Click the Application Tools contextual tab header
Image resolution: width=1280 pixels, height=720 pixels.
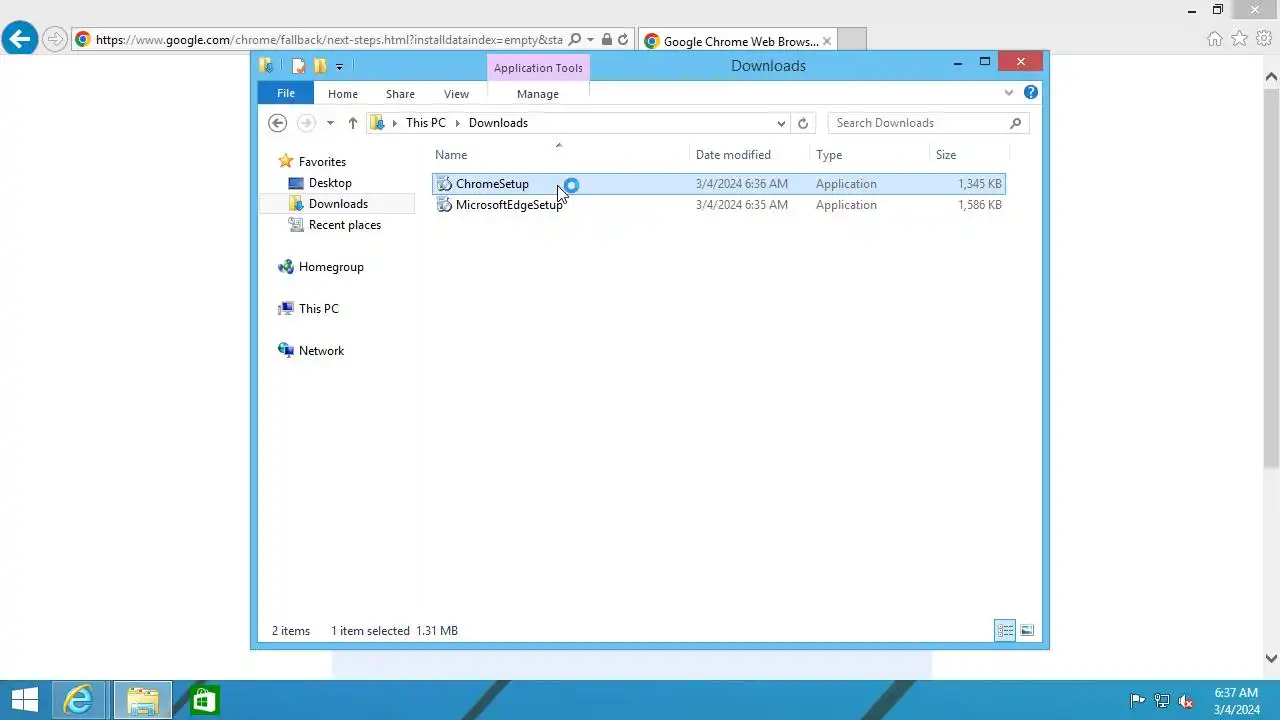click(538, 68)
